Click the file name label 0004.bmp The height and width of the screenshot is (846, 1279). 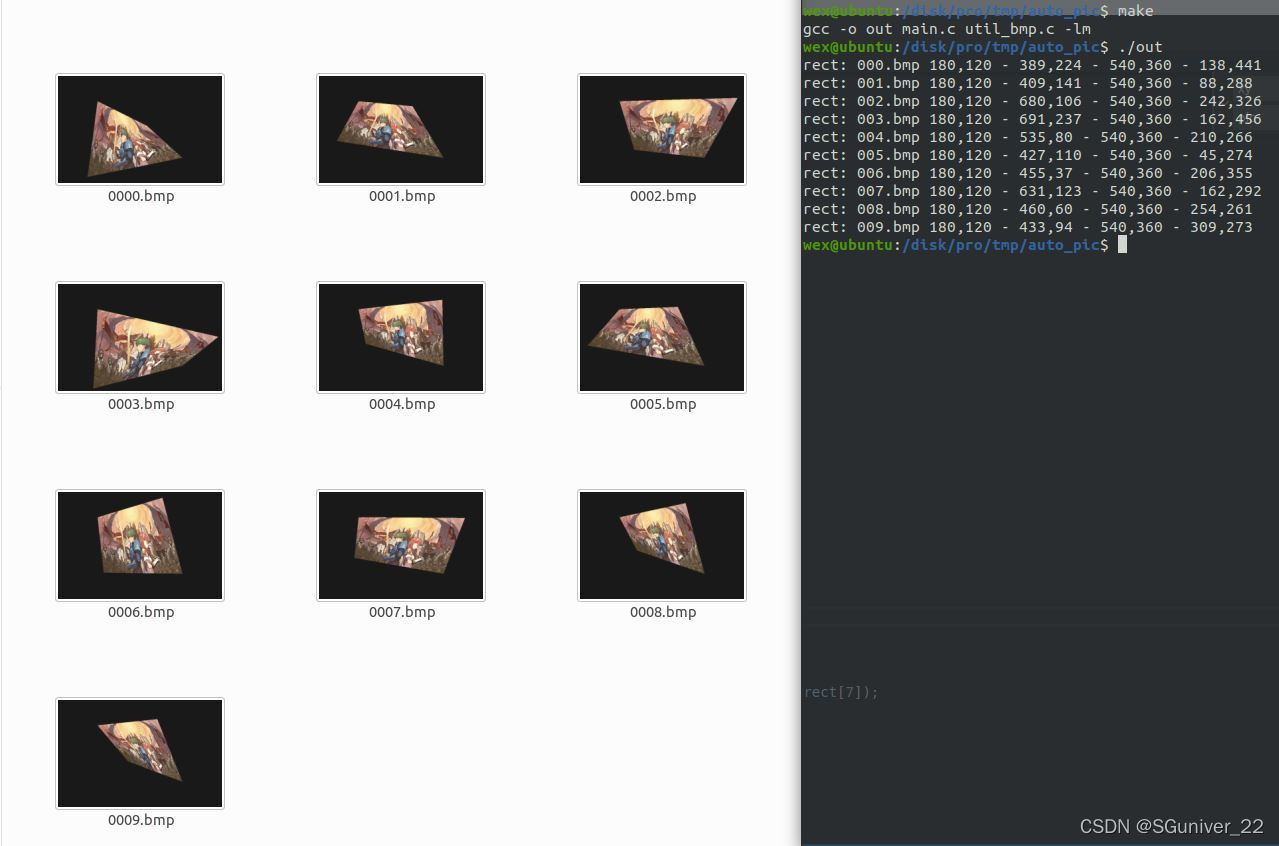coord(402,404)
